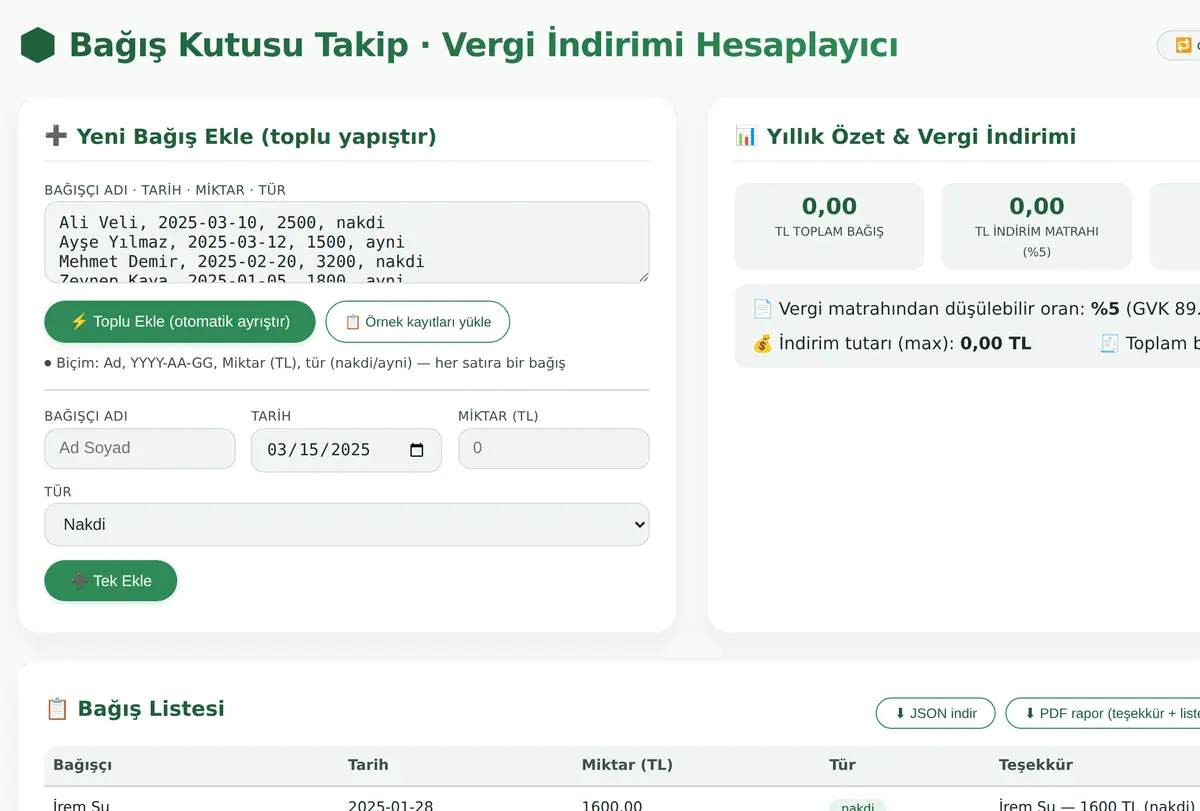This screenshot has height=811, width=1200.
Task: Click 'Toplu Ekle (otomatik ayrıştır)' button
Action: tap(180, 321)
